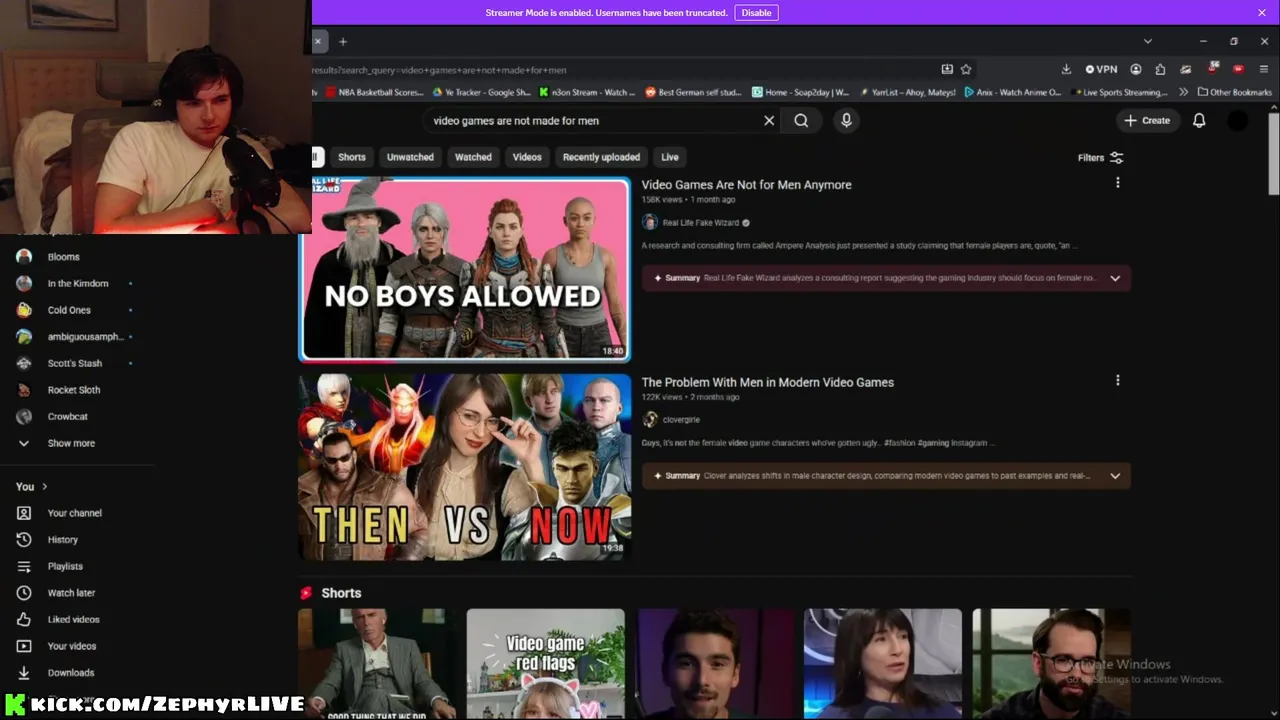Open browser downloads icon
Viewport: 1280px width, 720px height.
(x=1066, y=69)
